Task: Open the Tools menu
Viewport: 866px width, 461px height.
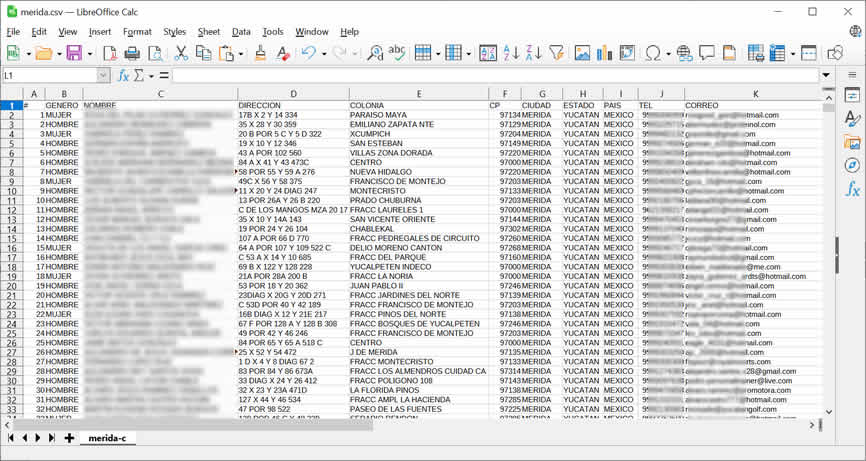Action: tap(273, 32)
